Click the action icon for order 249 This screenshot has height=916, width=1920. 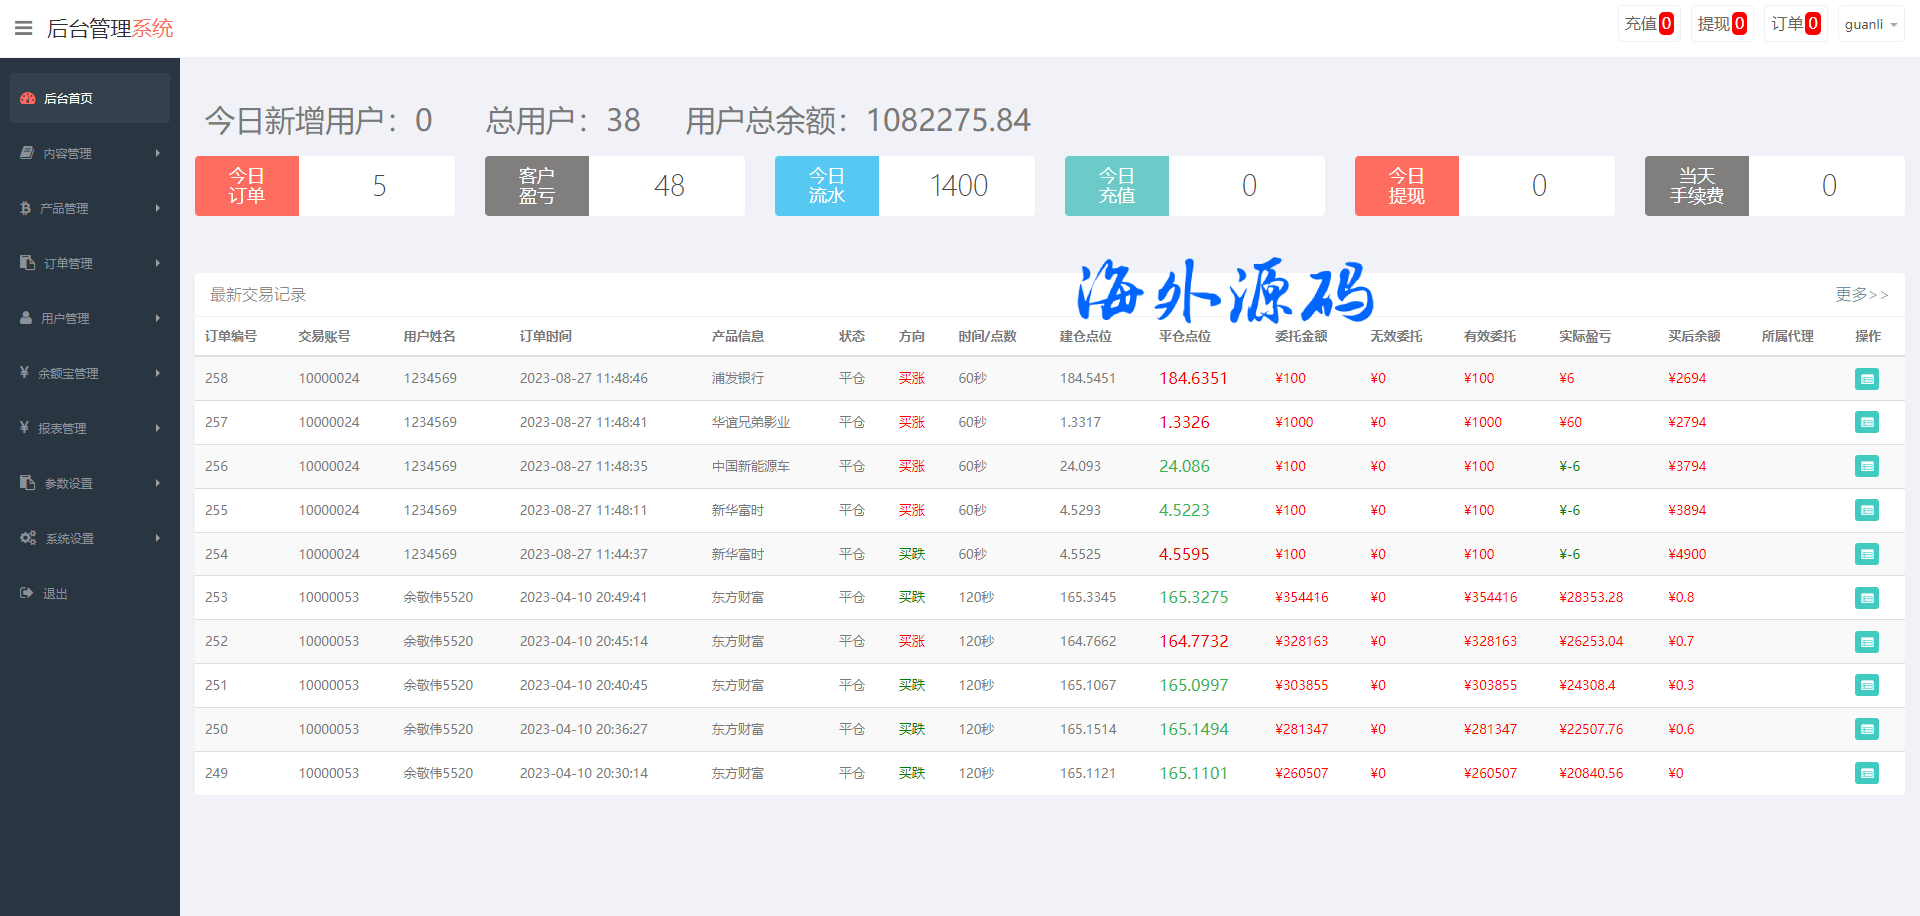(1866, 773)
